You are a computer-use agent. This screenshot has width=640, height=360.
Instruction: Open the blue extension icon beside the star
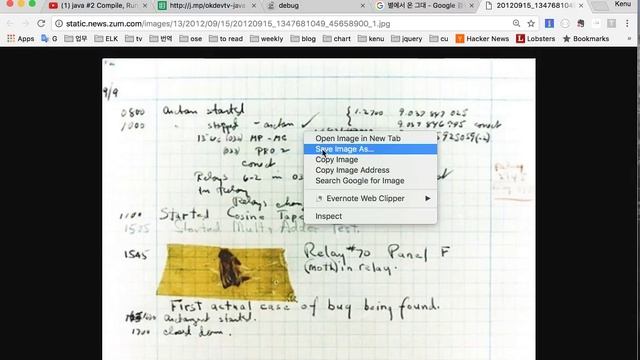tap(549, 24)
